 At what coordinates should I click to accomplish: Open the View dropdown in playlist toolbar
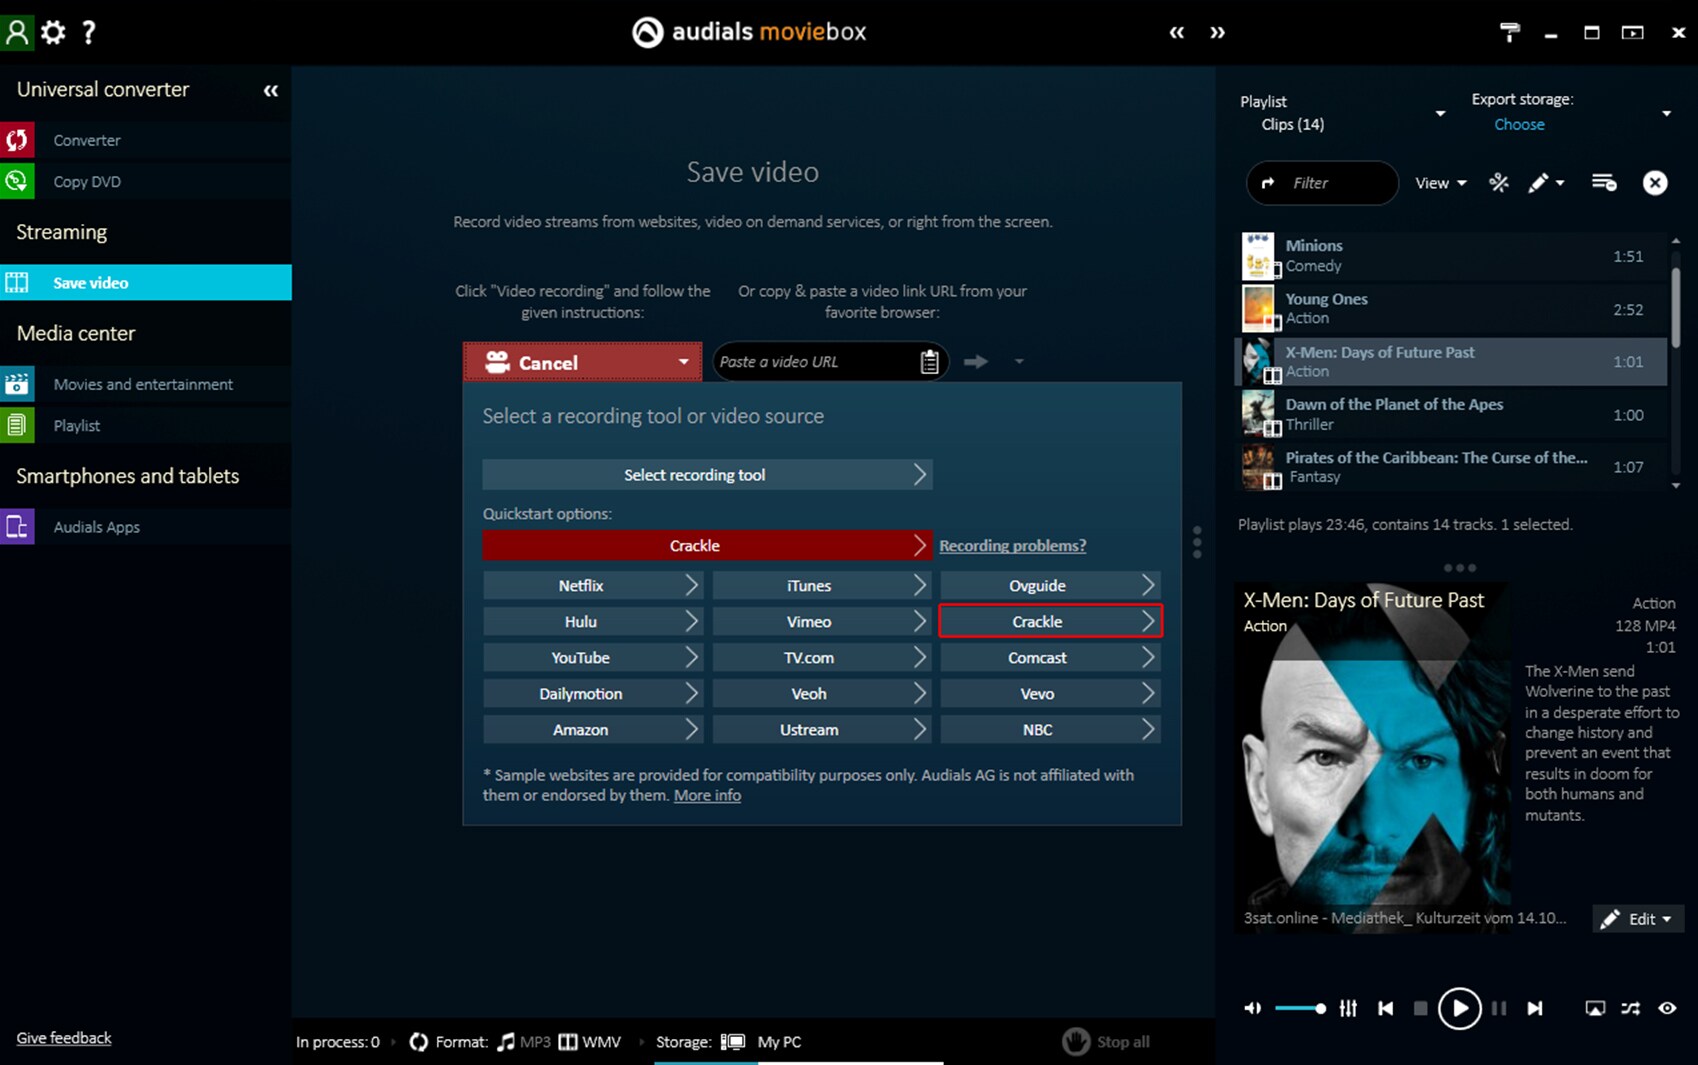click(1441, 183)
